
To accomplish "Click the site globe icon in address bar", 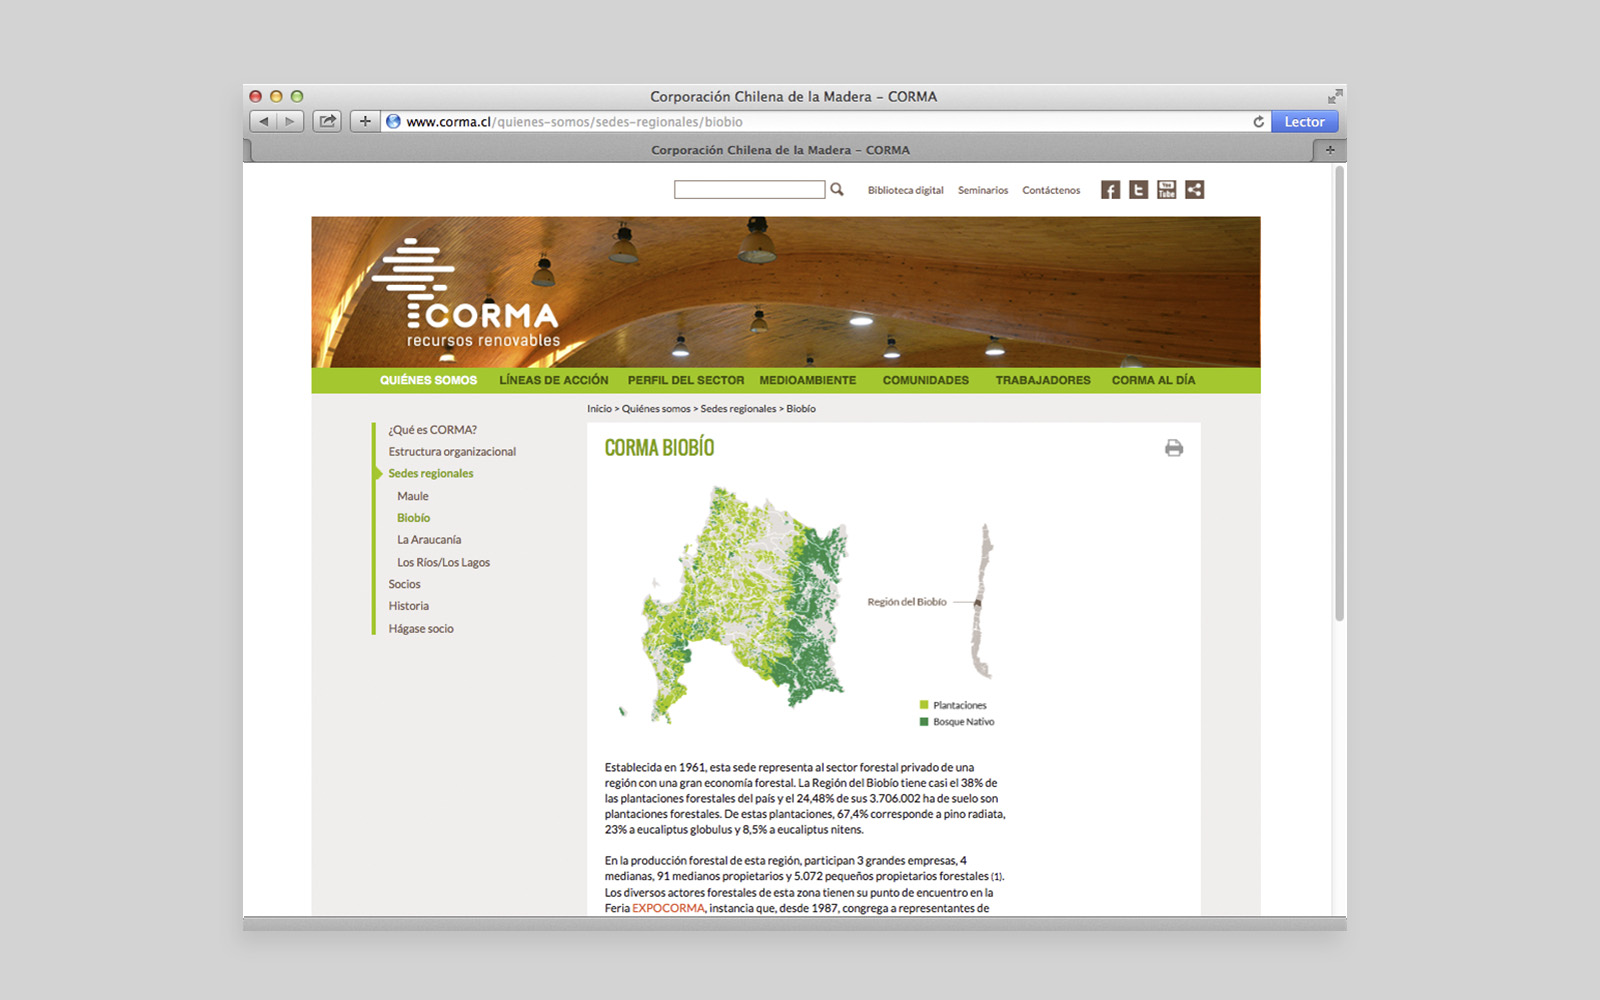I will 393,121.
